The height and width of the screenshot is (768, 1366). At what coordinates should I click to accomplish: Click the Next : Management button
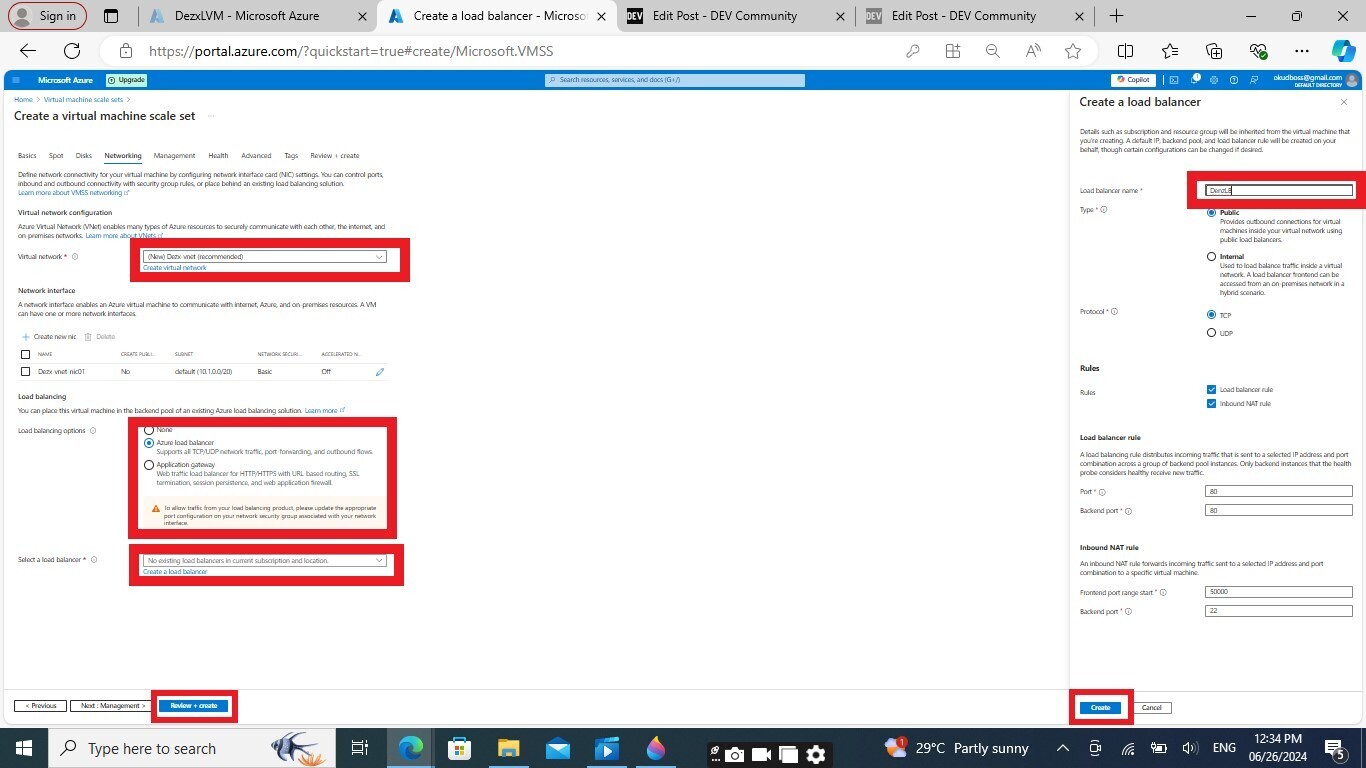click(113, 706)
